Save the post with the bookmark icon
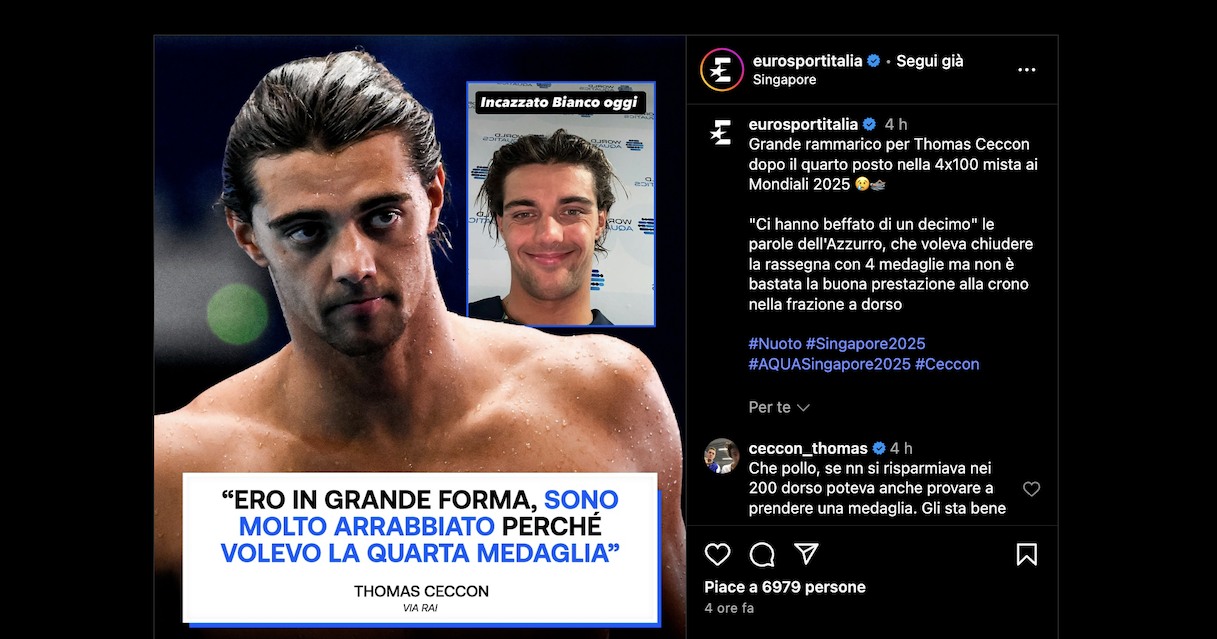 tap(1026, 554)
